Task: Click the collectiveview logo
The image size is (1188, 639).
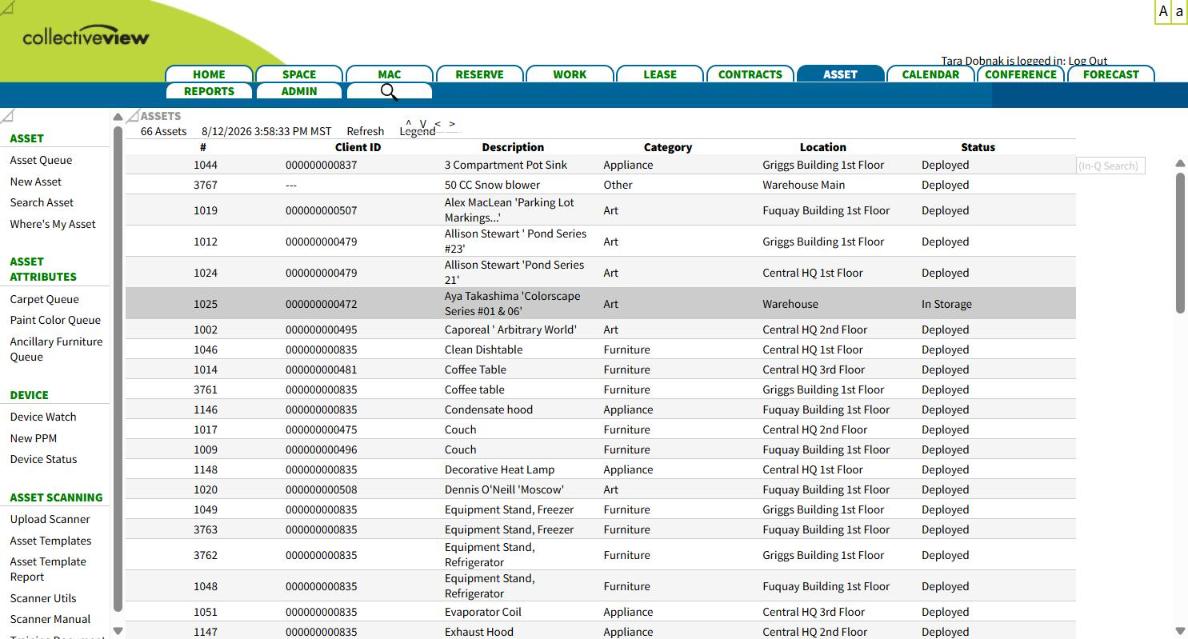Action: 86,36
